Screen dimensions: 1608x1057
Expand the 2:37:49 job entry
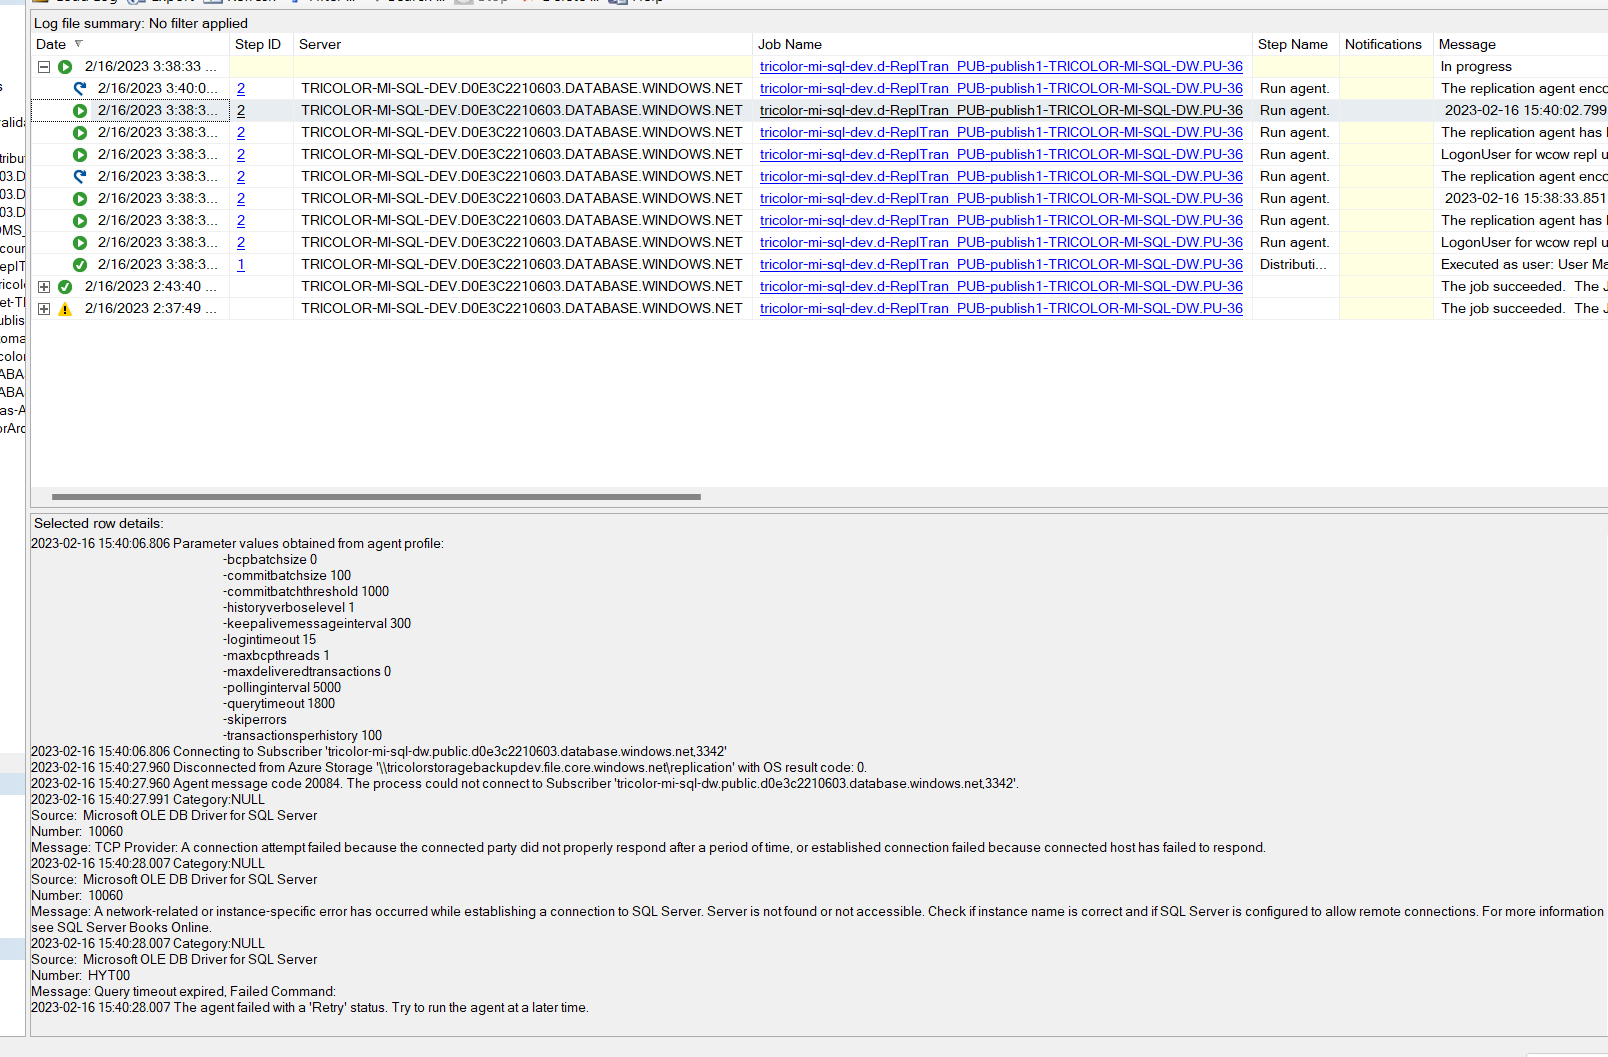(x=43, y=308)
